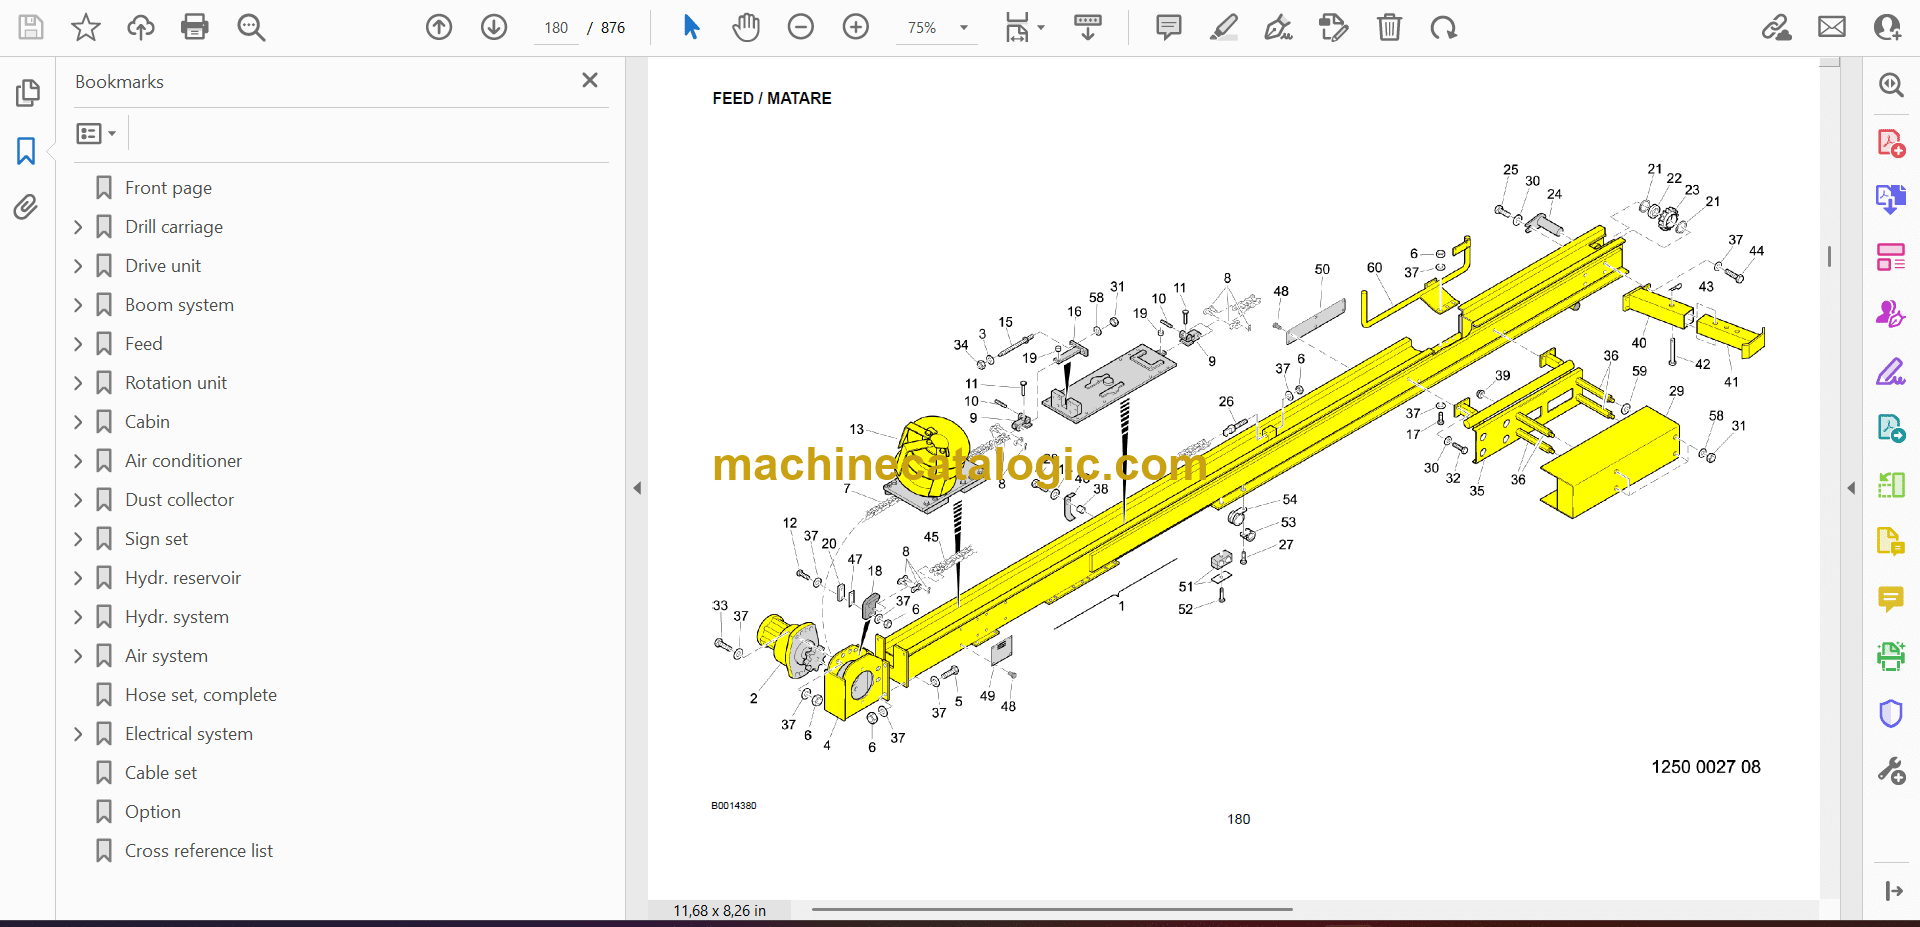Toggle the Bookmarks panel icon
The image size is (1920, 927).
pyautogui.click(x=26, y=151)
